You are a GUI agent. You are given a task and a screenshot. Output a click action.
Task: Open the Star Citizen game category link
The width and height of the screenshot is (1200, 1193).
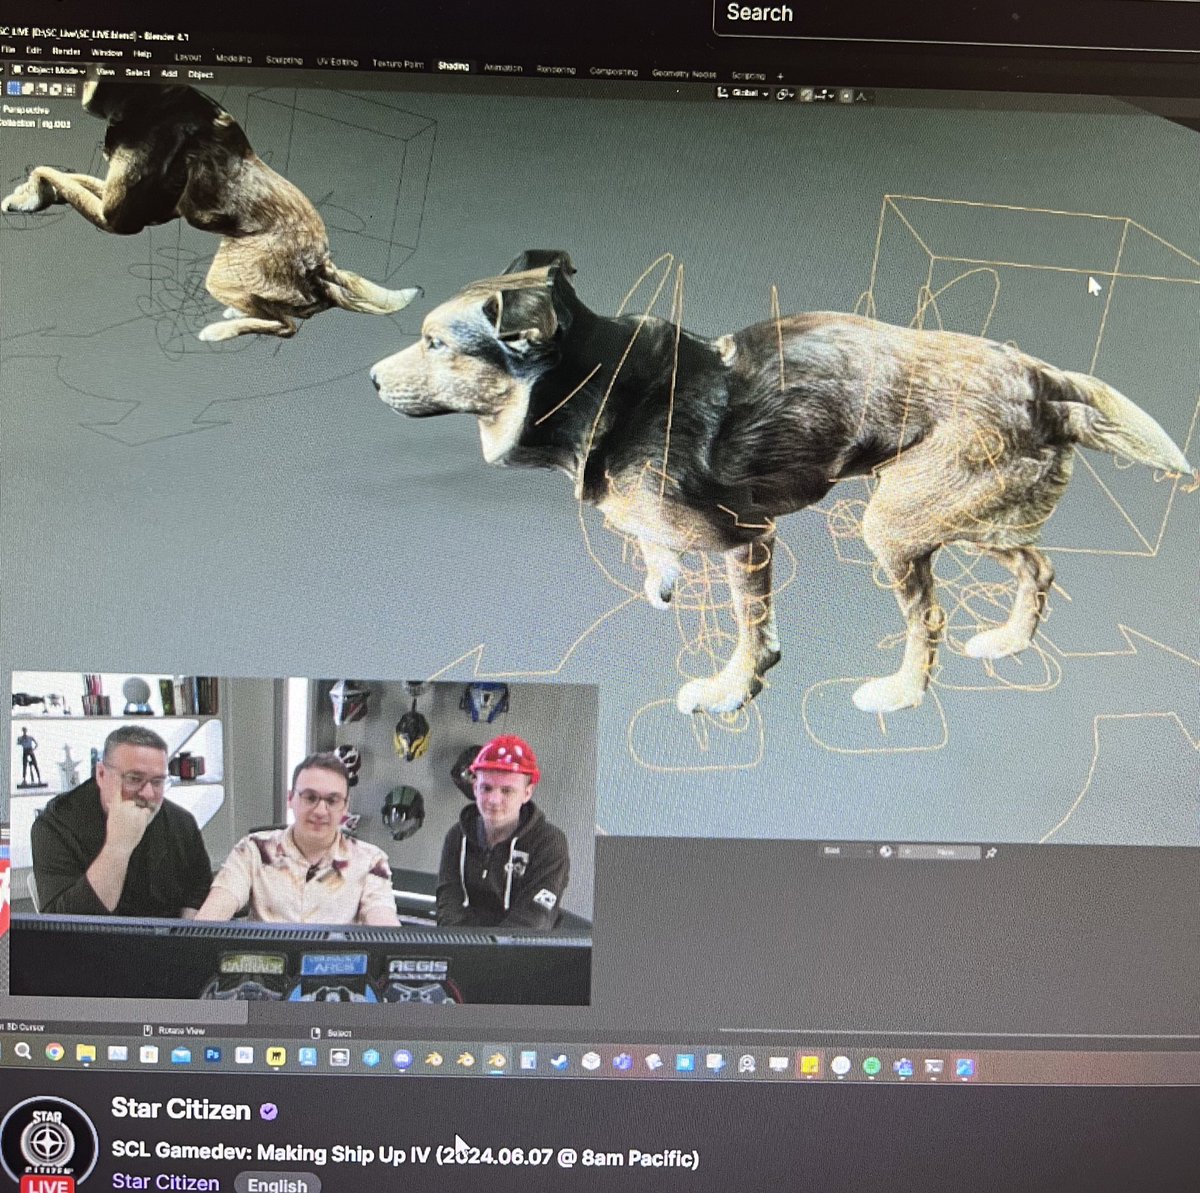point(165,1181)
